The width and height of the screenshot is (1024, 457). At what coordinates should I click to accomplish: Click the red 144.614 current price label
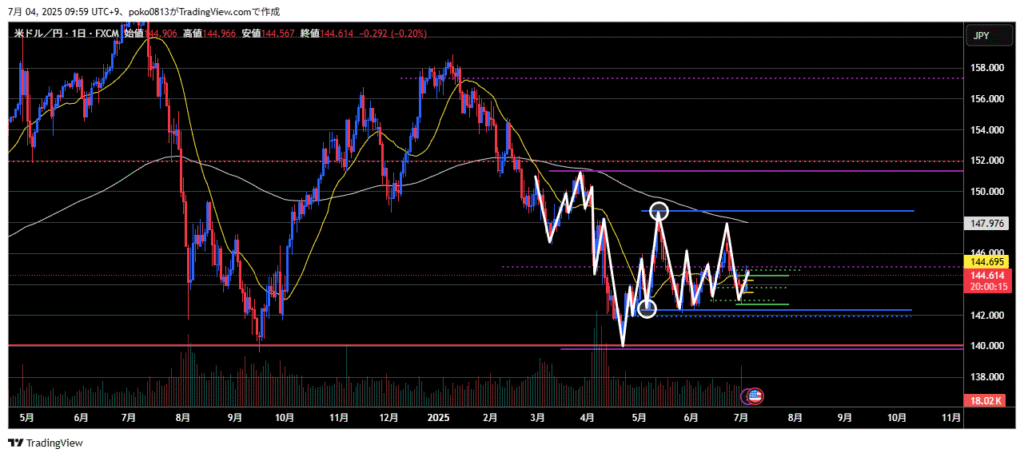coord(980,274)
